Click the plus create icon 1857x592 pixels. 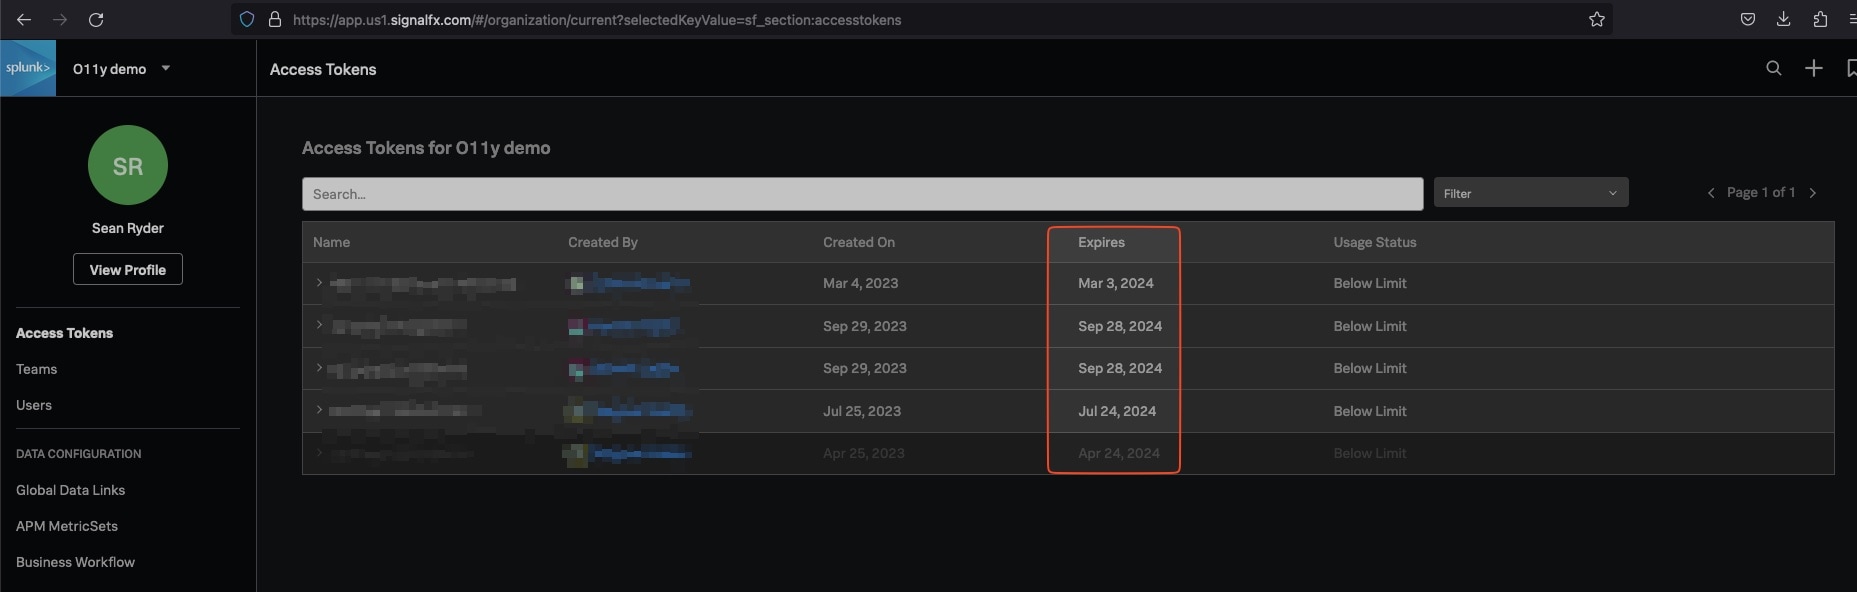click(x=1814, y=68)
